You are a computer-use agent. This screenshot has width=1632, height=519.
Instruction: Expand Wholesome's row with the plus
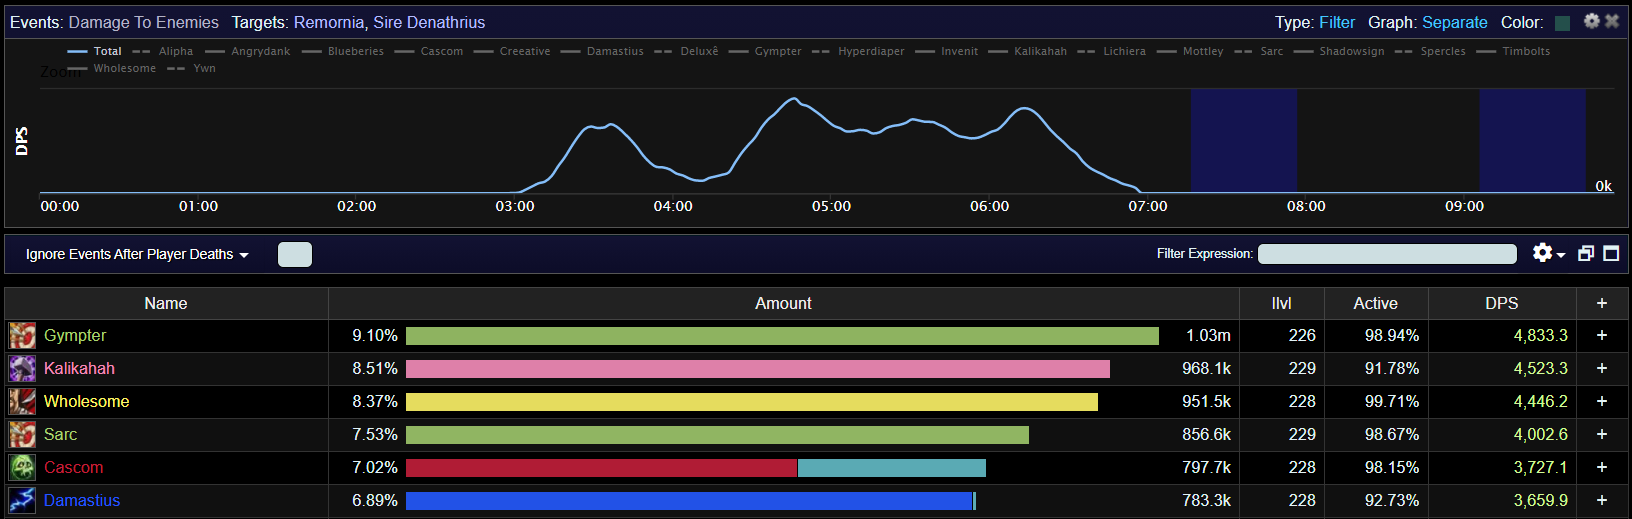point(1602,402)
